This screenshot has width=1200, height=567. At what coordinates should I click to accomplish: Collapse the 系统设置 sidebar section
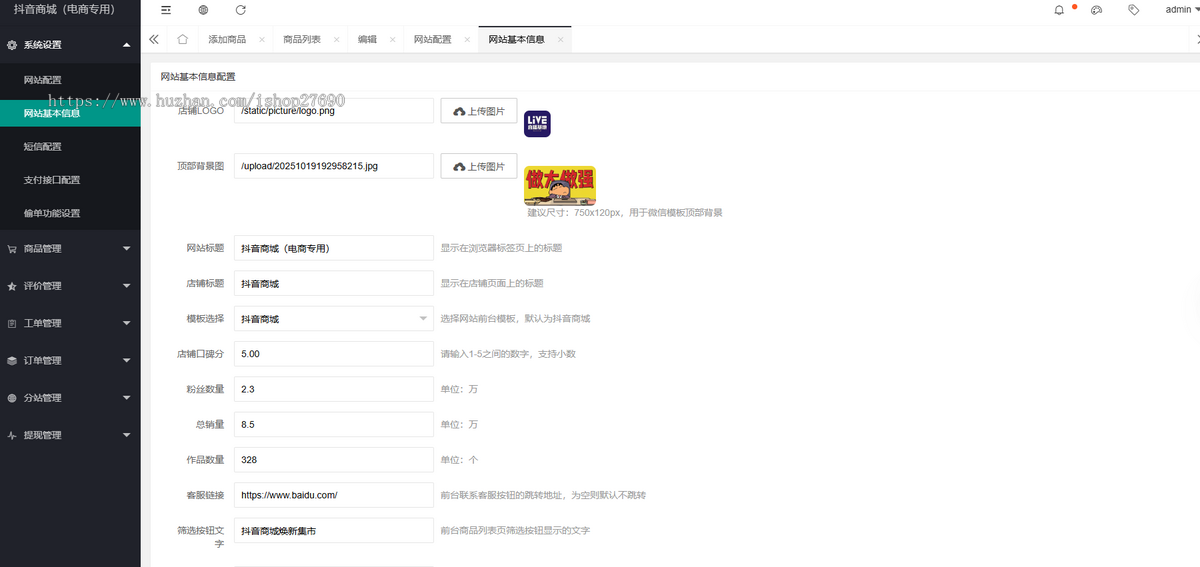click(x=70, y=45)
